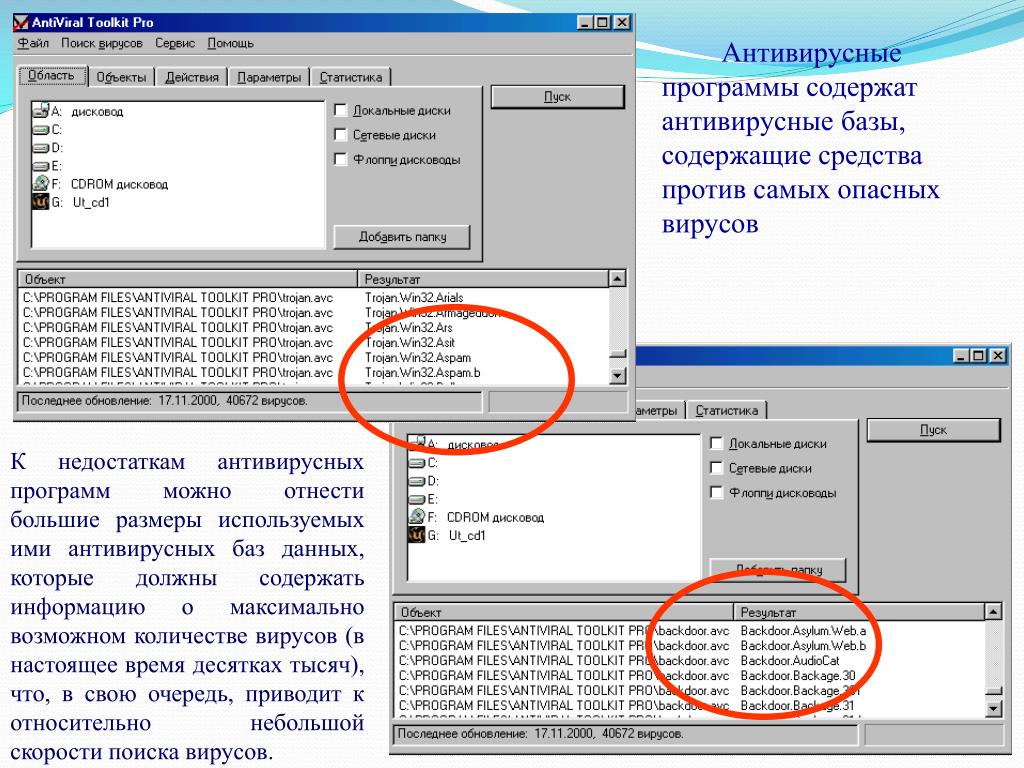The image size is (1024, 768).
Task: Open the Файл menu
Action: 33,43
